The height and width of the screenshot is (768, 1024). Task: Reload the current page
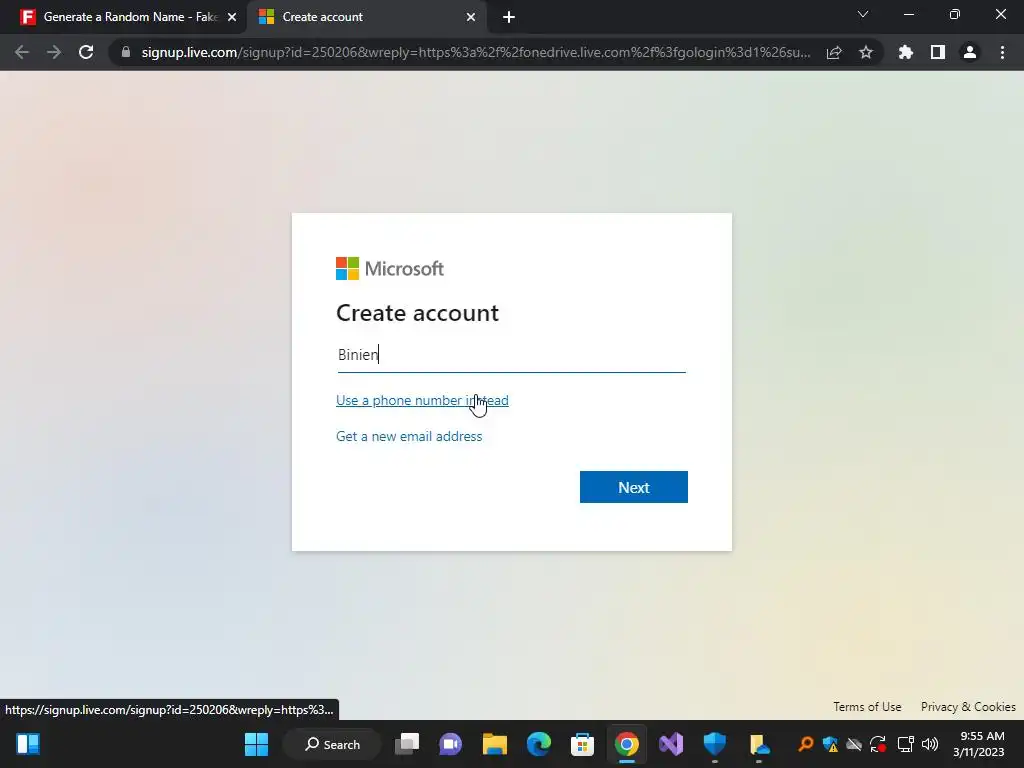pos(86,52)
